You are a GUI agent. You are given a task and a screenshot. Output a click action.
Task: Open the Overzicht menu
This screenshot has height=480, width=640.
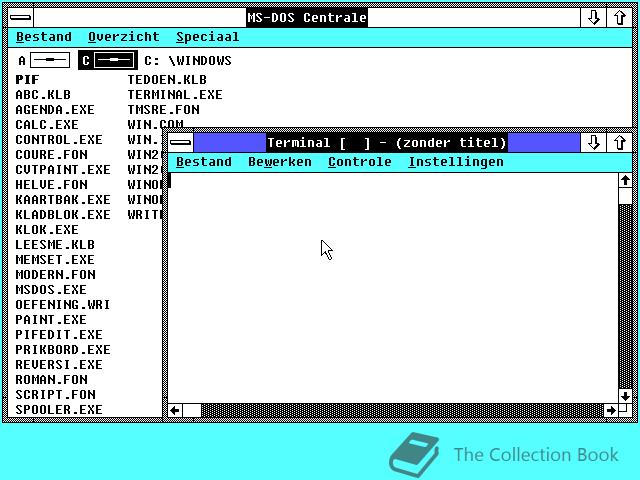click(124, 37)
